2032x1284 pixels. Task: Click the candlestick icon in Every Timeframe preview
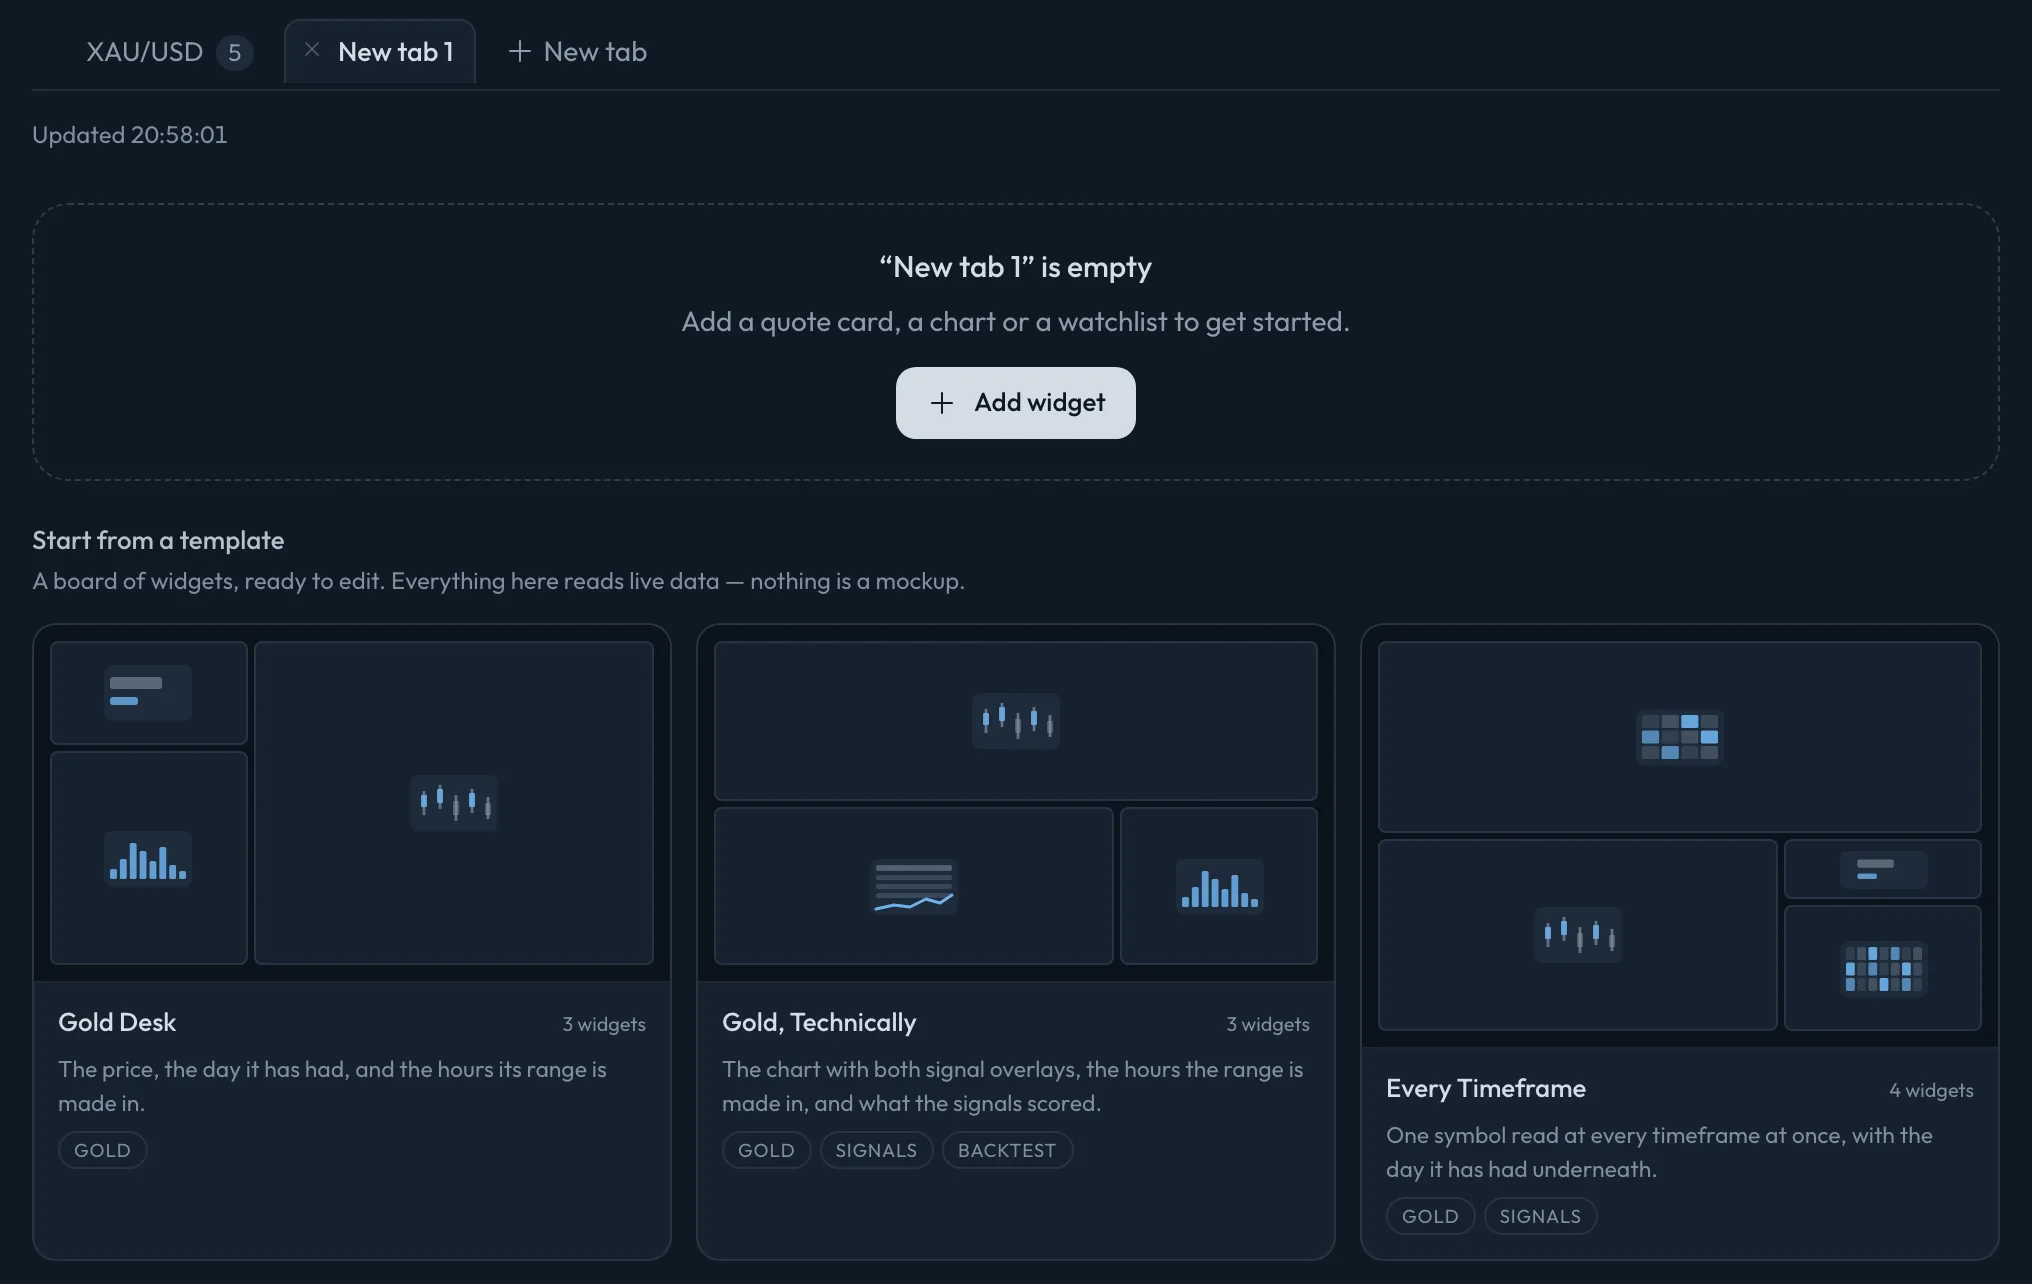pyautogui.click(x=1578, y=934)
